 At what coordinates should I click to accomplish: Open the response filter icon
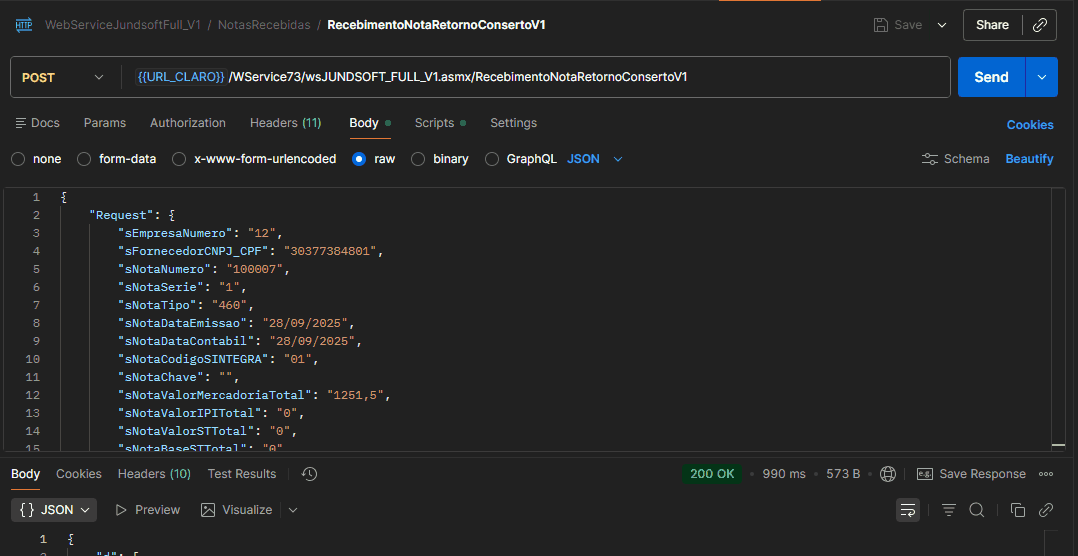click(948, 510)
